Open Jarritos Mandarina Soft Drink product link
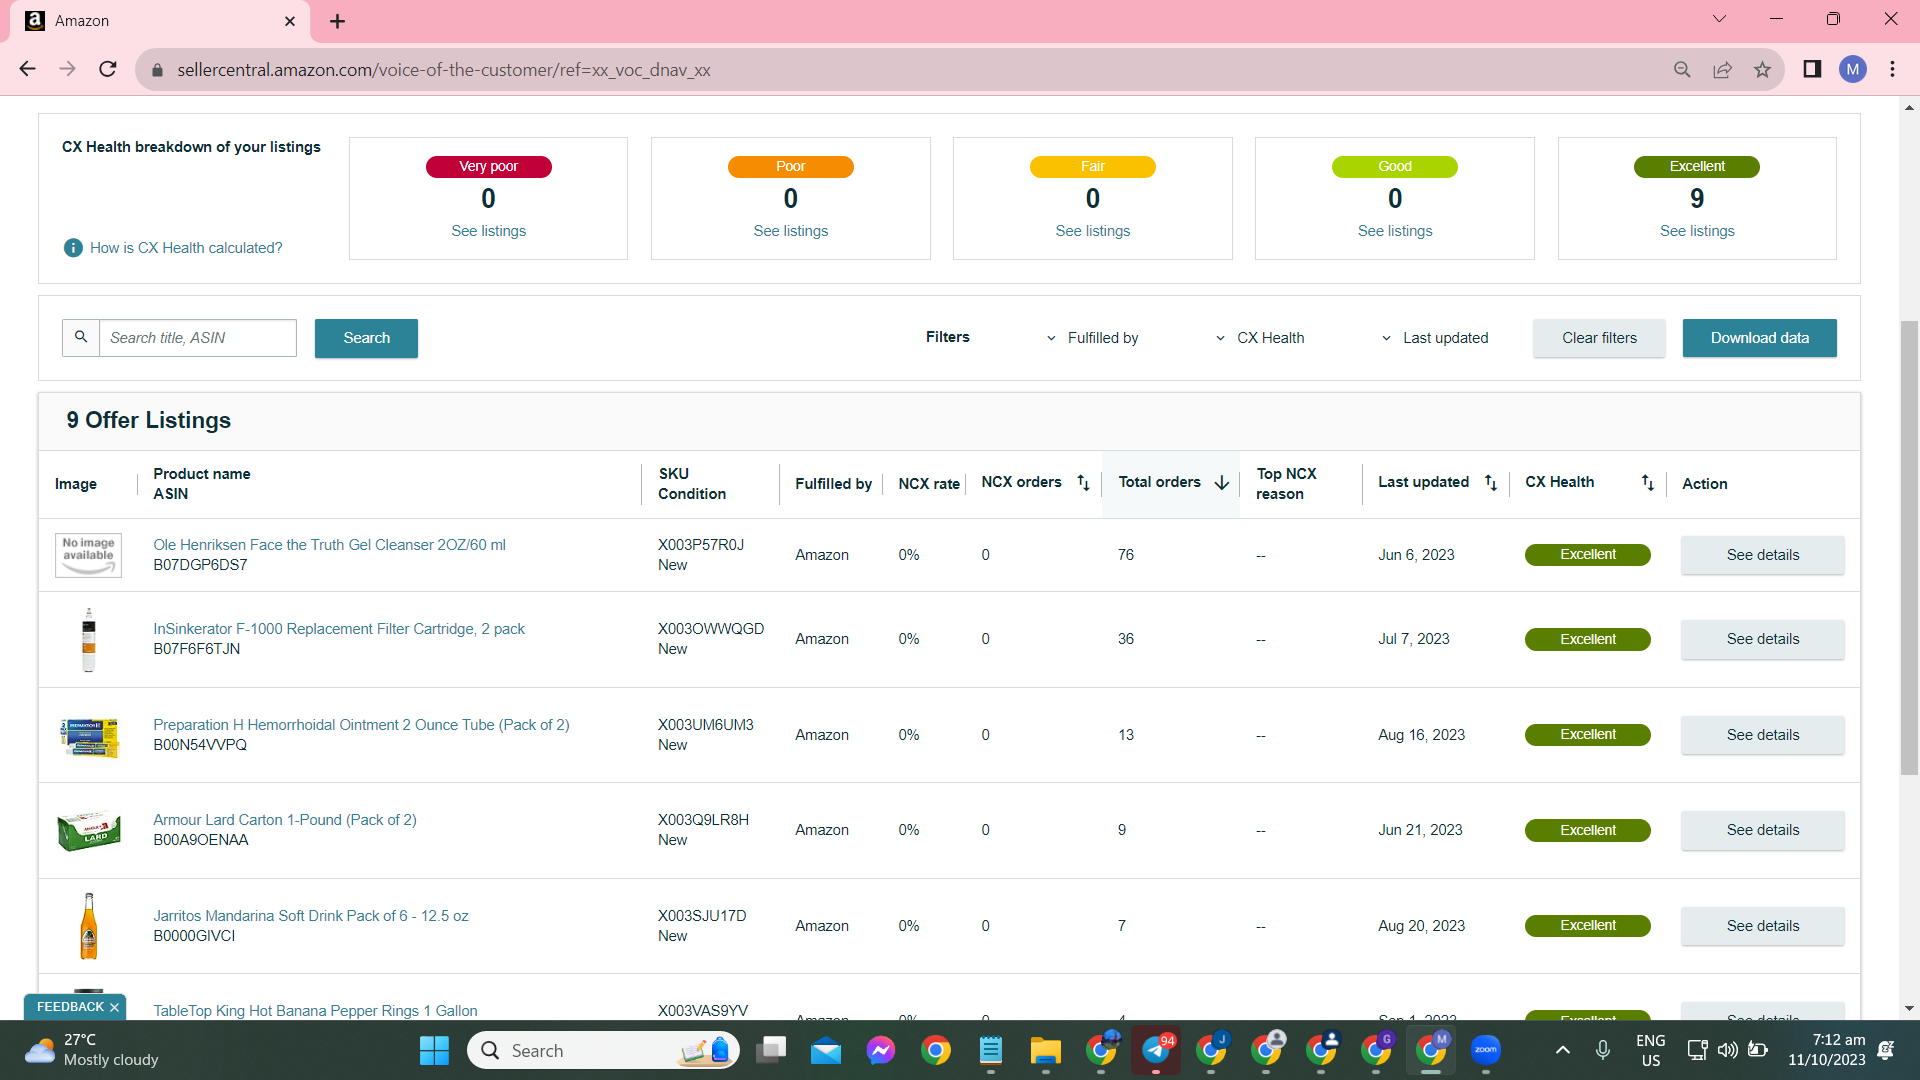The image size is (1920, 1080). click(311, 916)
